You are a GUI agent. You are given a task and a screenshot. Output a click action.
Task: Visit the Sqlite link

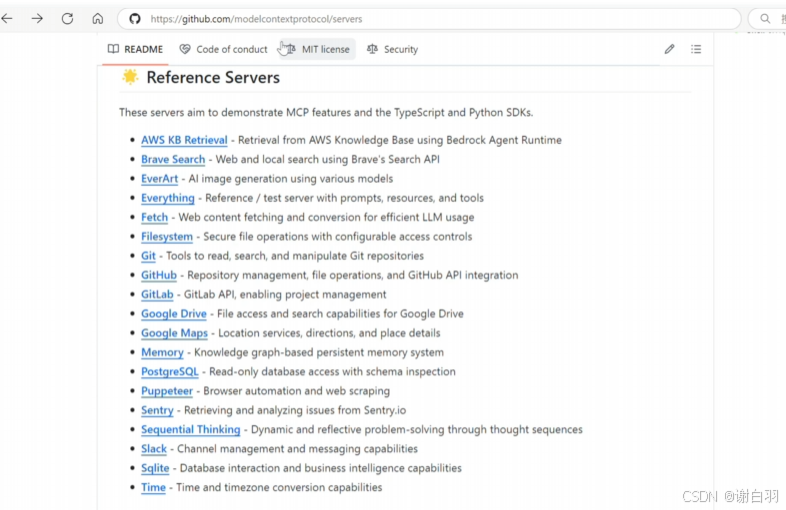155,468
